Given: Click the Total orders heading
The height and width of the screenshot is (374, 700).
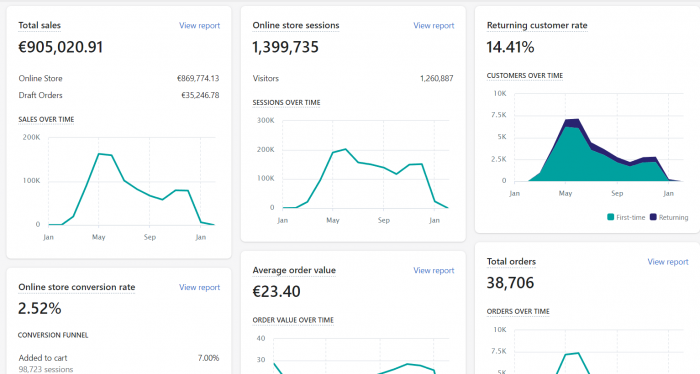Looking at the screenshot, I should (x=511, y=262).
